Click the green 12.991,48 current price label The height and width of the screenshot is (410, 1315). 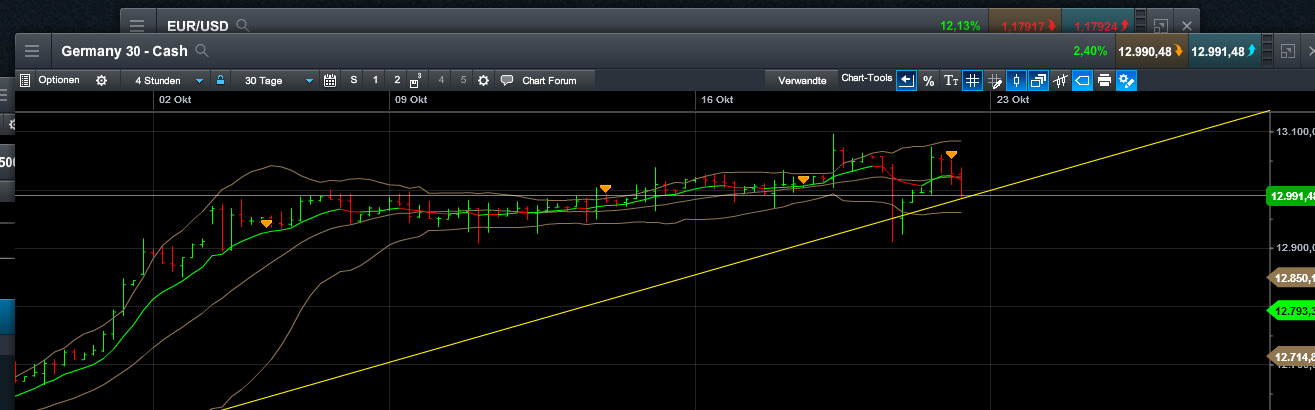coord(1290,196)
